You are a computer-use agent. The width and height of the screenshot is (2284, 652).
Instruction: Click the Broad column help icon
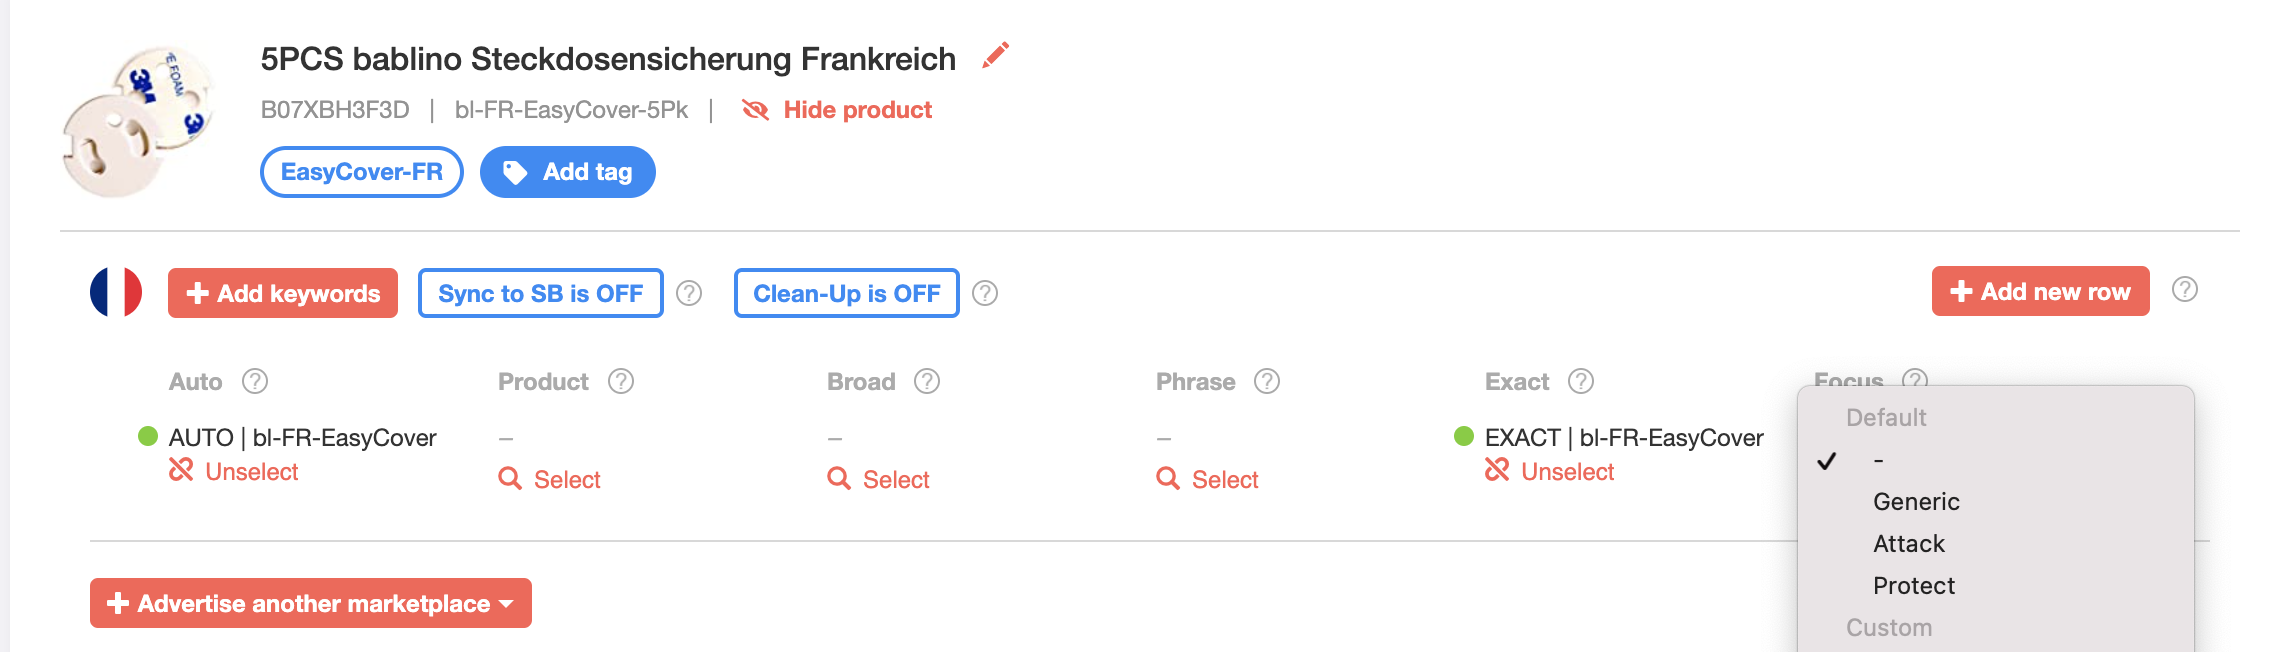pos(927,381)
